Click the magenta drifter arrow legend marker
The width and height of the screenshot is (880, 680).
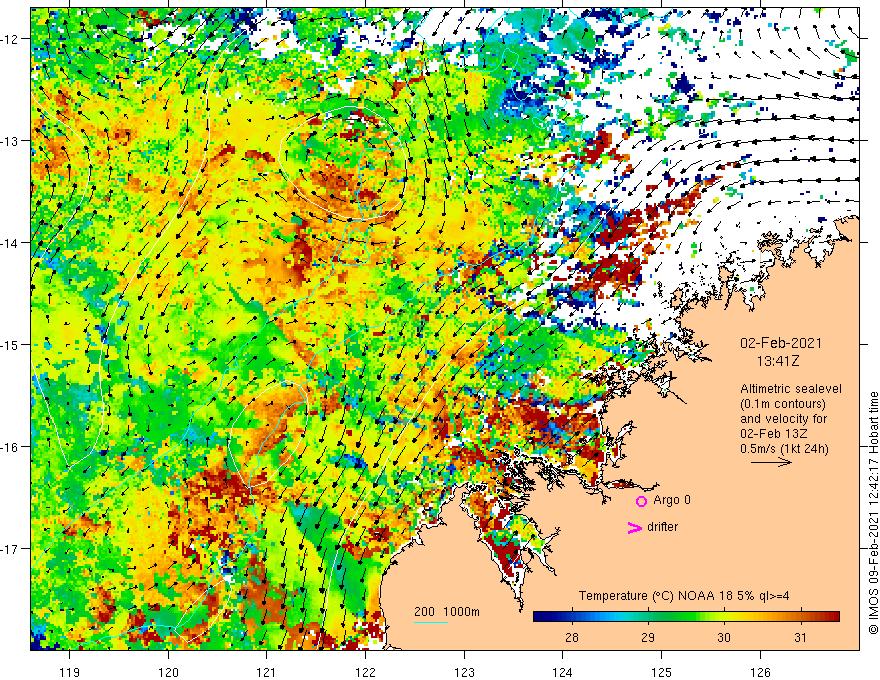click(x=635, y=527)
